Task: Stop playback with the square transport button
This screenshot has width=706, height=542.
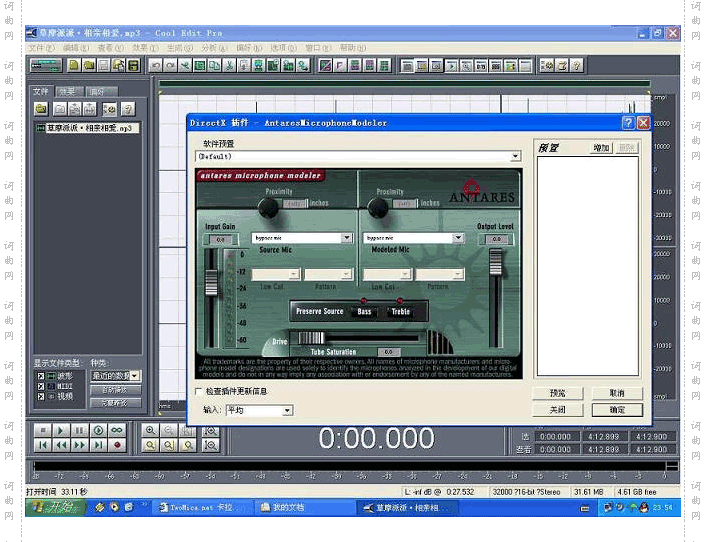Action: [x=43, y=430]
